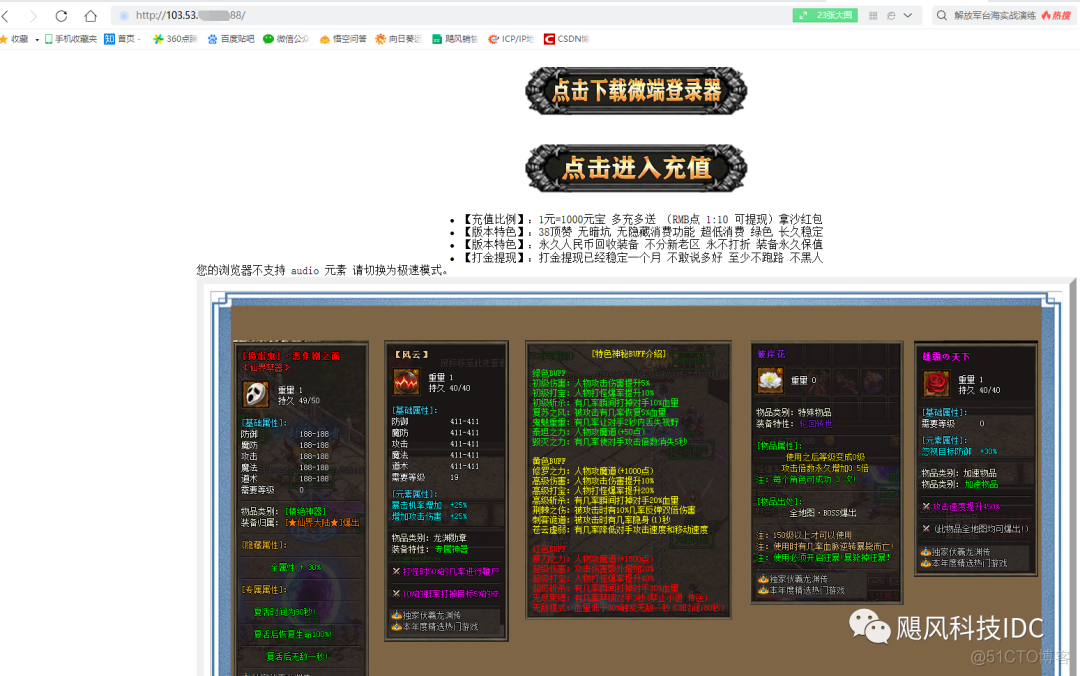Click 全属性 + 30% in mask card

pos(296,567)
